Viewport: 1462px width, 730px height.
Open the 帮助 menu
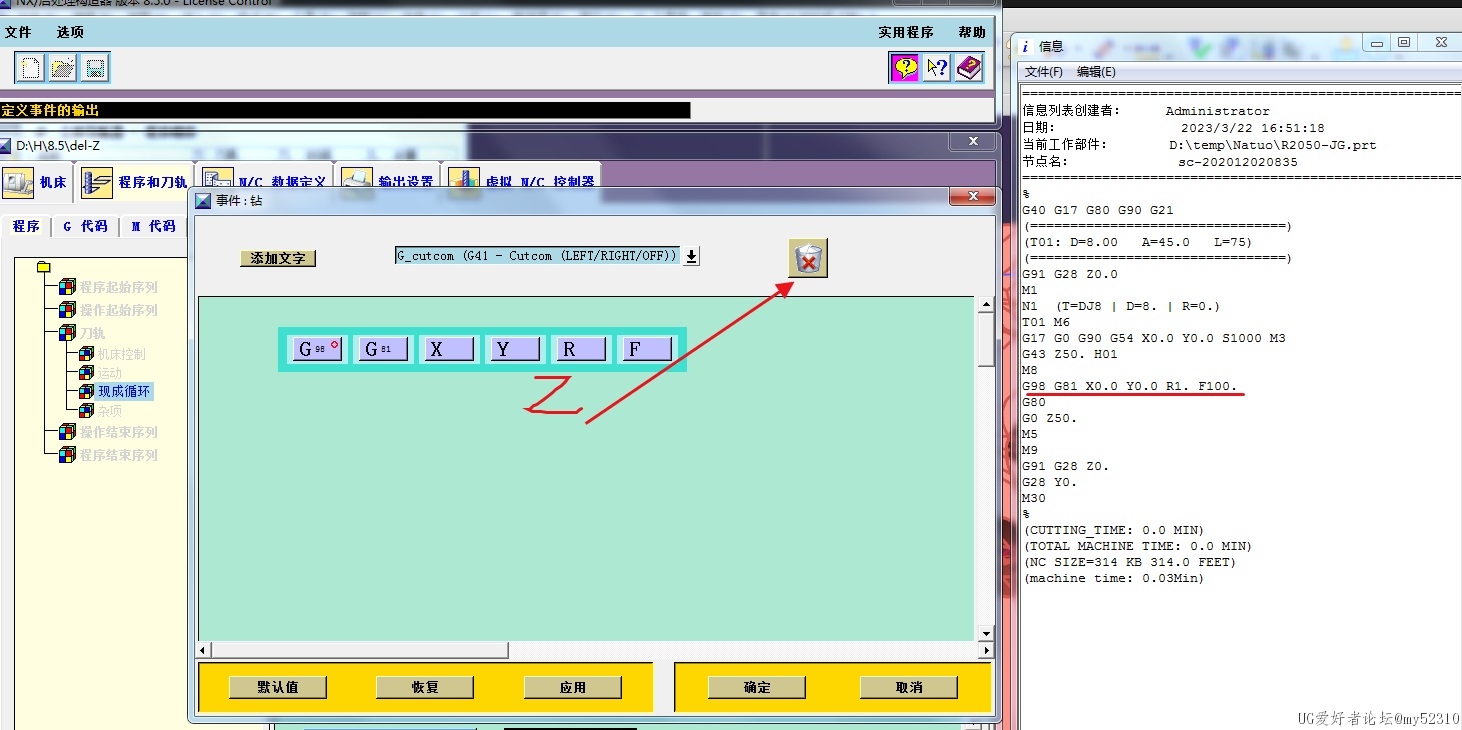point(972,32)
